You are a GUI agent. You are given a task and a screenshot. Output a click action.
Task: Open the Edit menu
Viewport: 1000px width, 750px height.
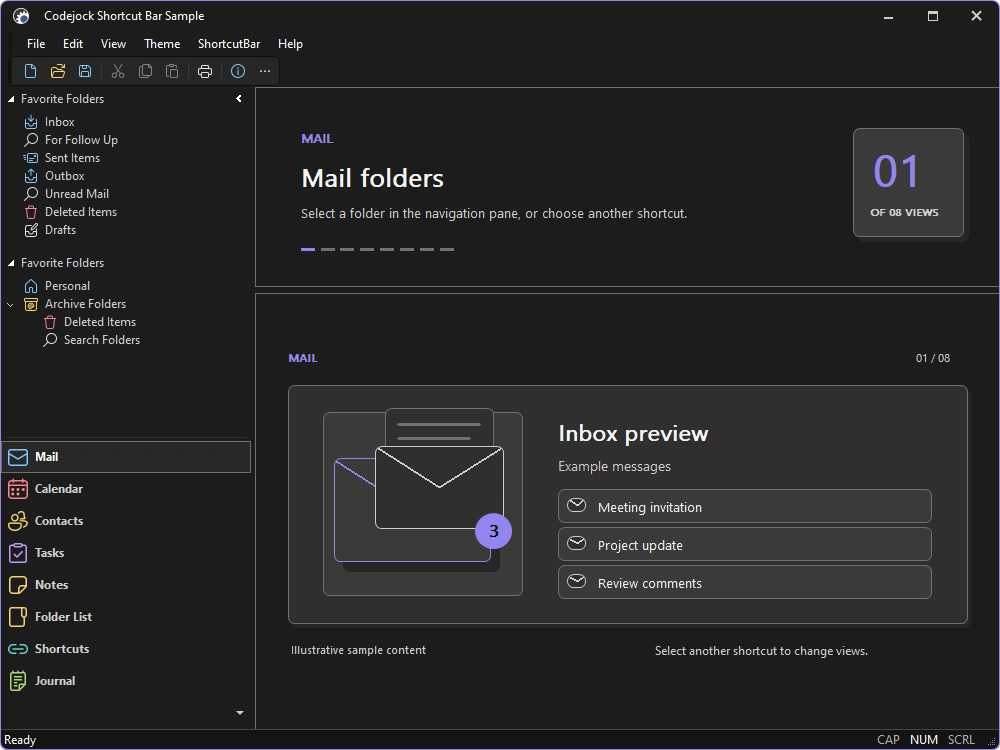tap(73, 44)
